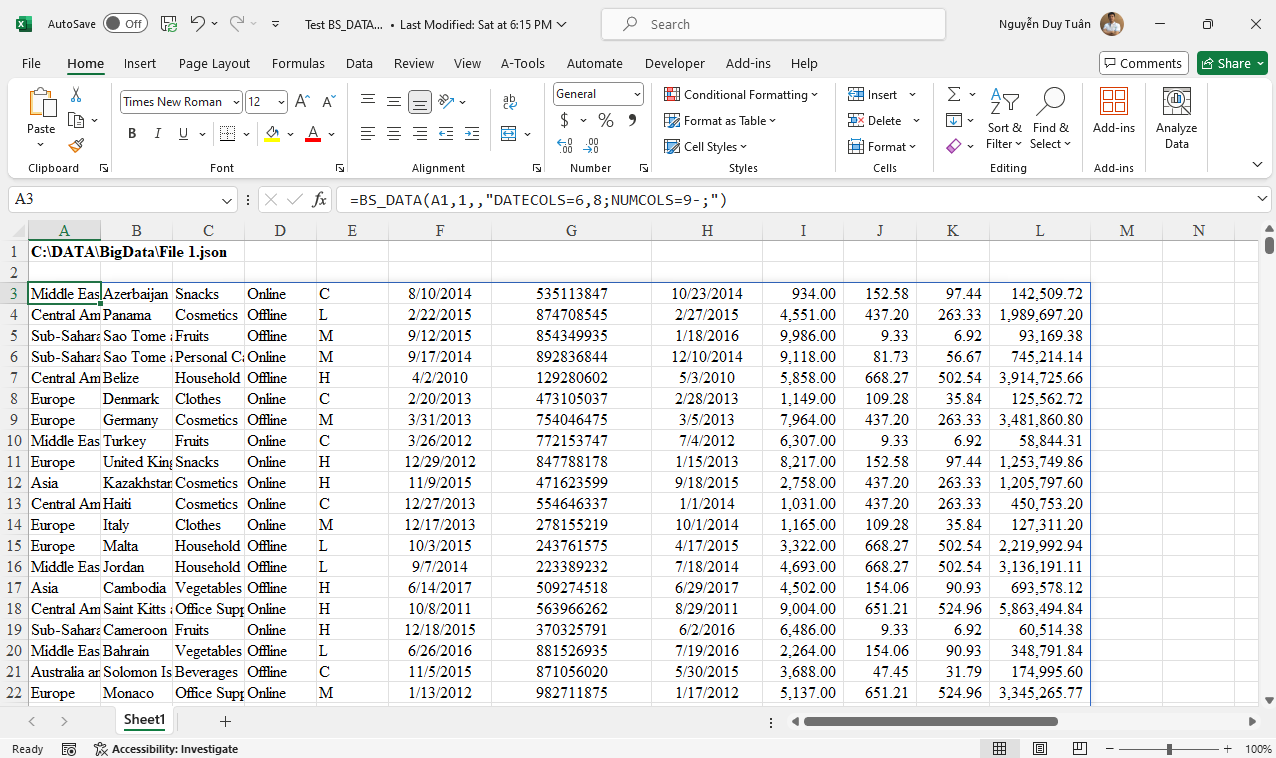Open the General number format dropdown

(637, 94)
